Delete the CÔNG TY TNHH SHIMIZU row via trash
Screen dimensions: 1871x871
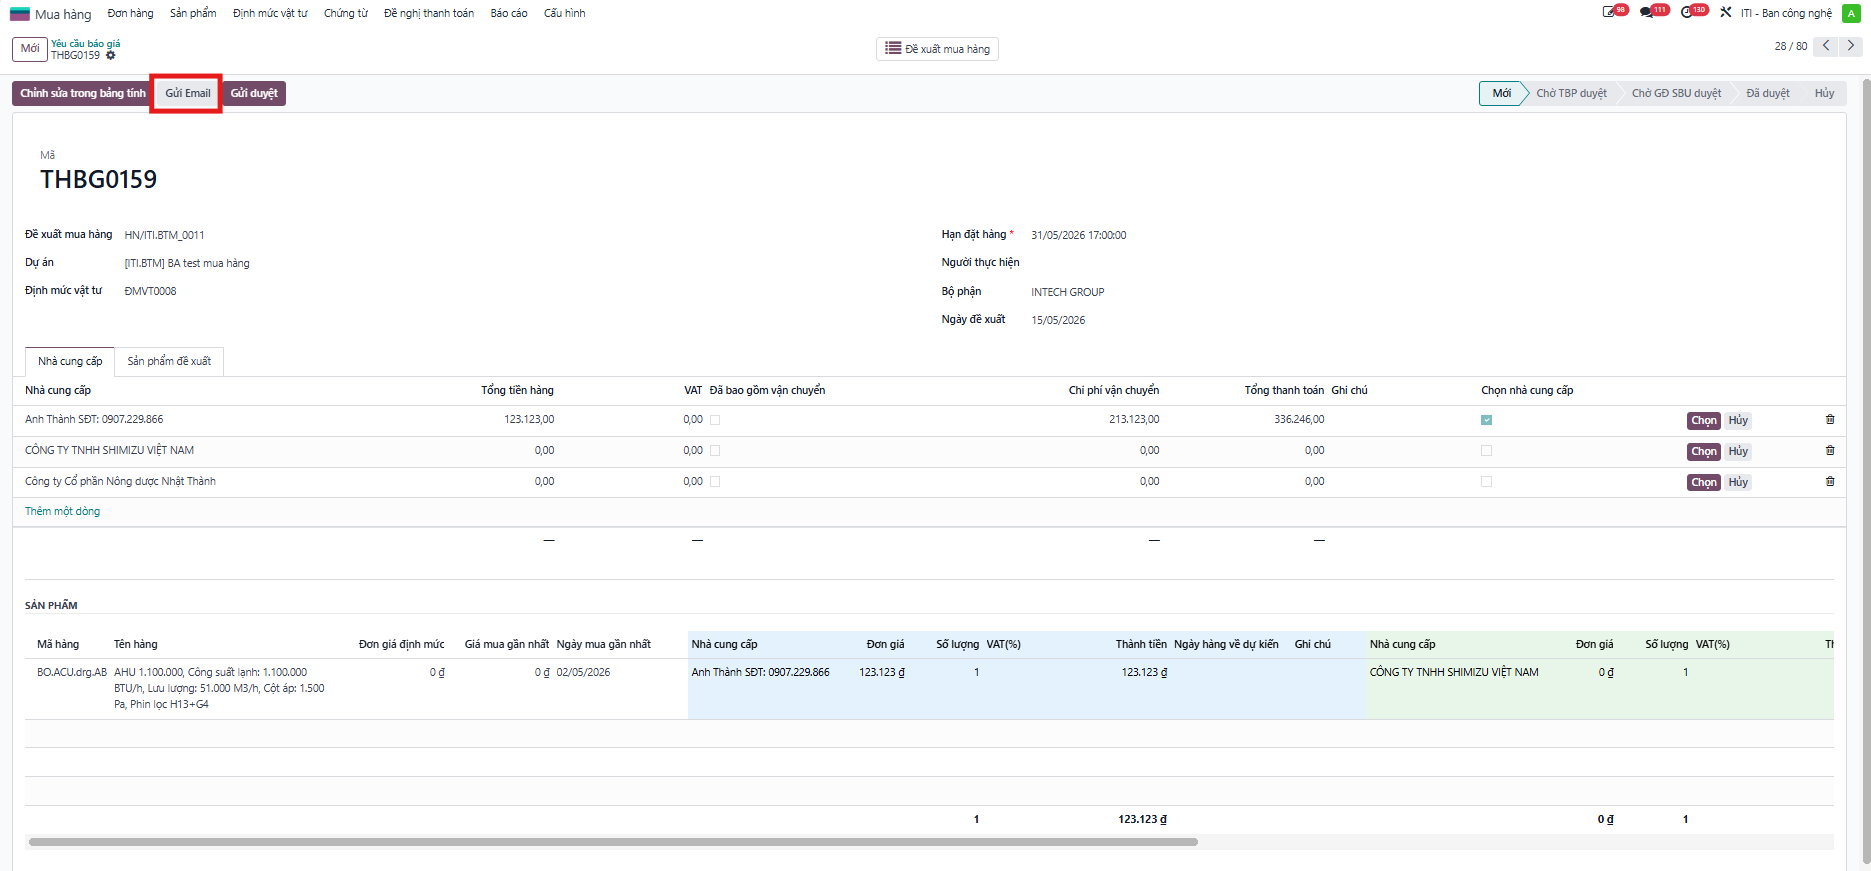(x=1830, y=451)
